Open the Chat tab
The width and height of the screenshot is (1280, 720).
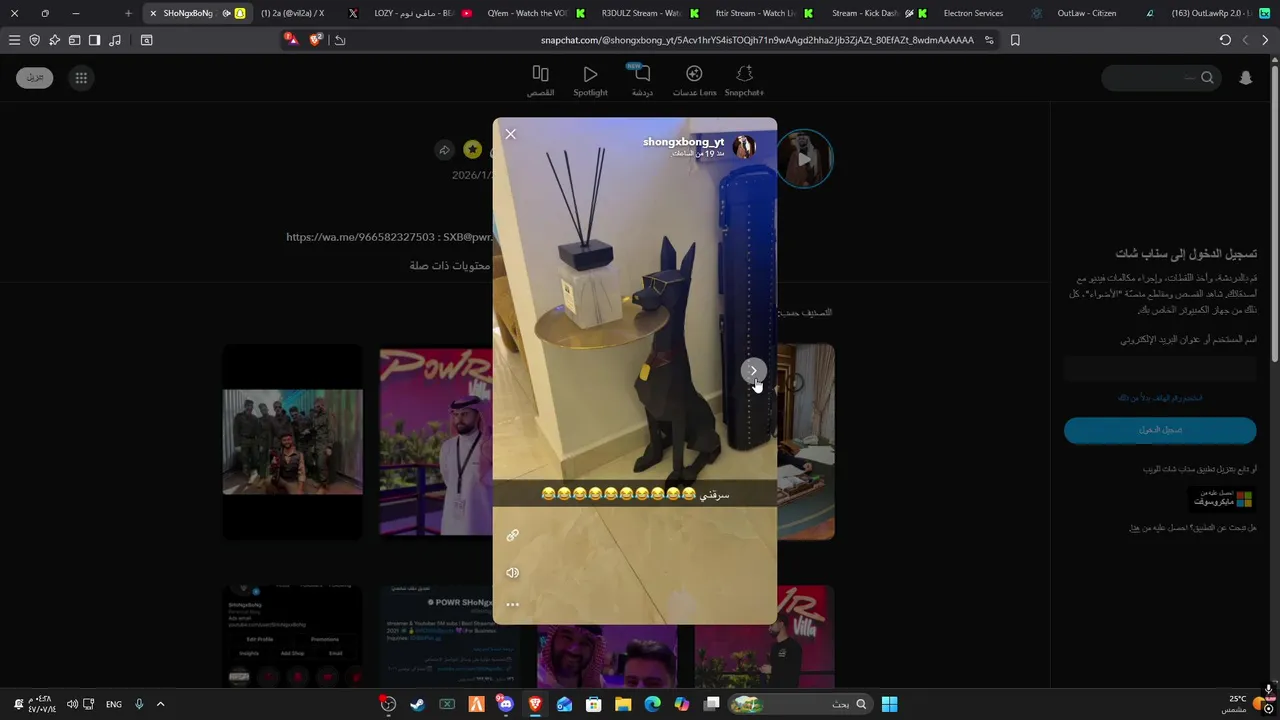coord(642,81)
